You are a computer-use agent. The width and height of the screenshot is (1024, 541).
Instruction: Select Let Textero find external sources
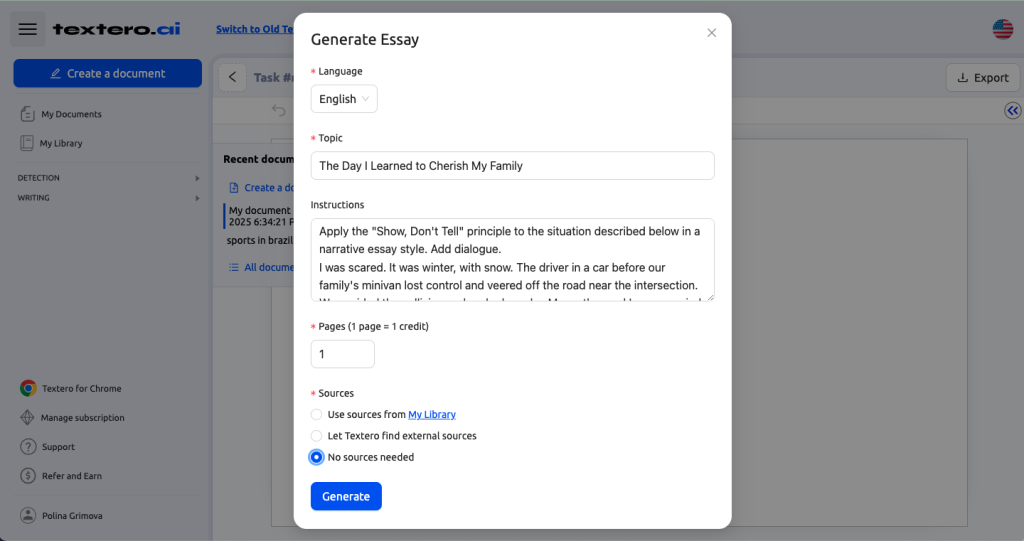pos(316,436)
